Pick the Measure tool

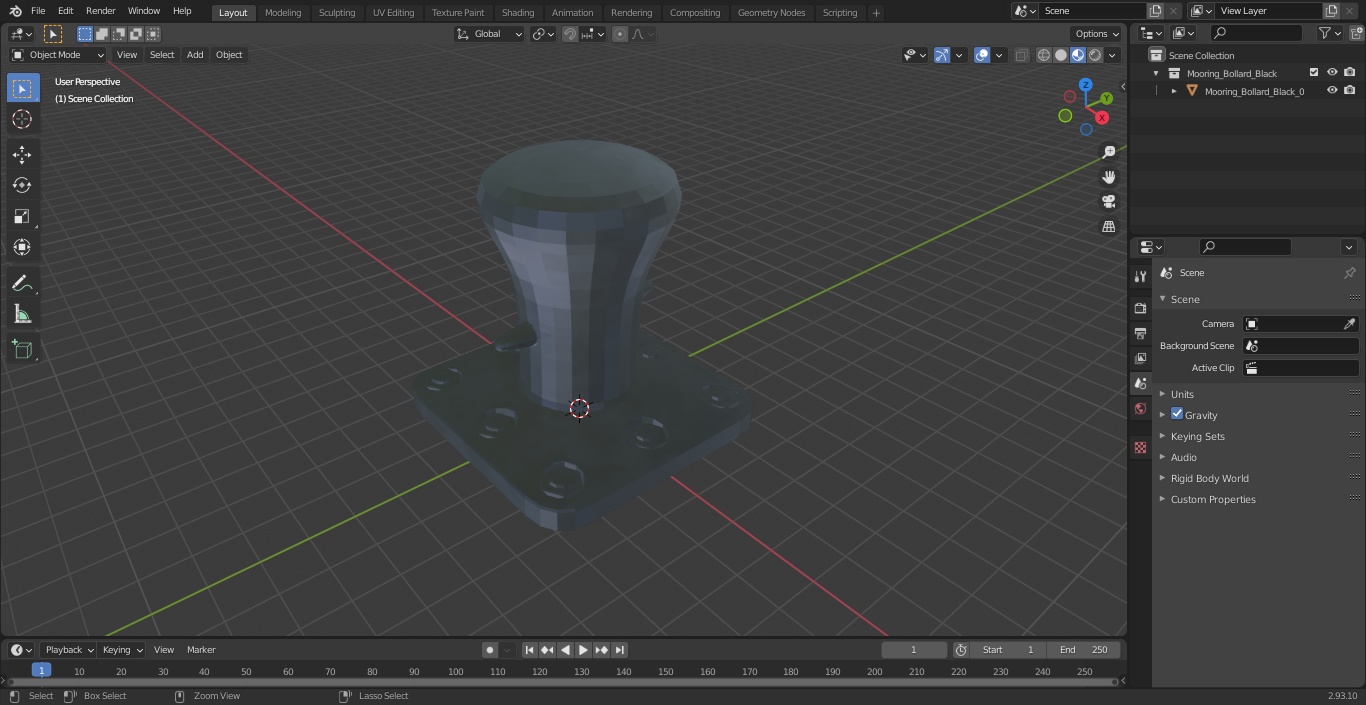pyautogui.click(x=22, y=315)
